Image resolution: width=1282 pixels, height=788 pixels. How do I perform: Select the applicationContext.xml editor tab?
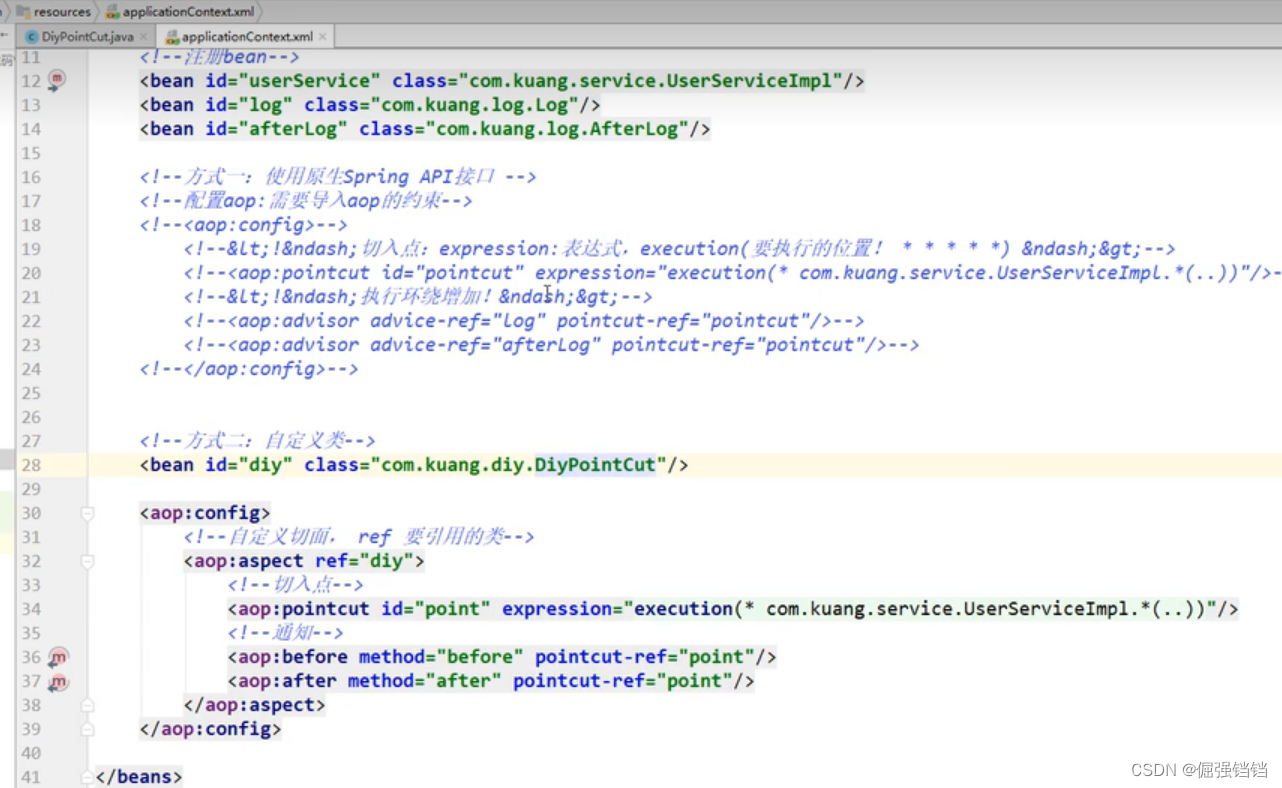pos(246,37)
